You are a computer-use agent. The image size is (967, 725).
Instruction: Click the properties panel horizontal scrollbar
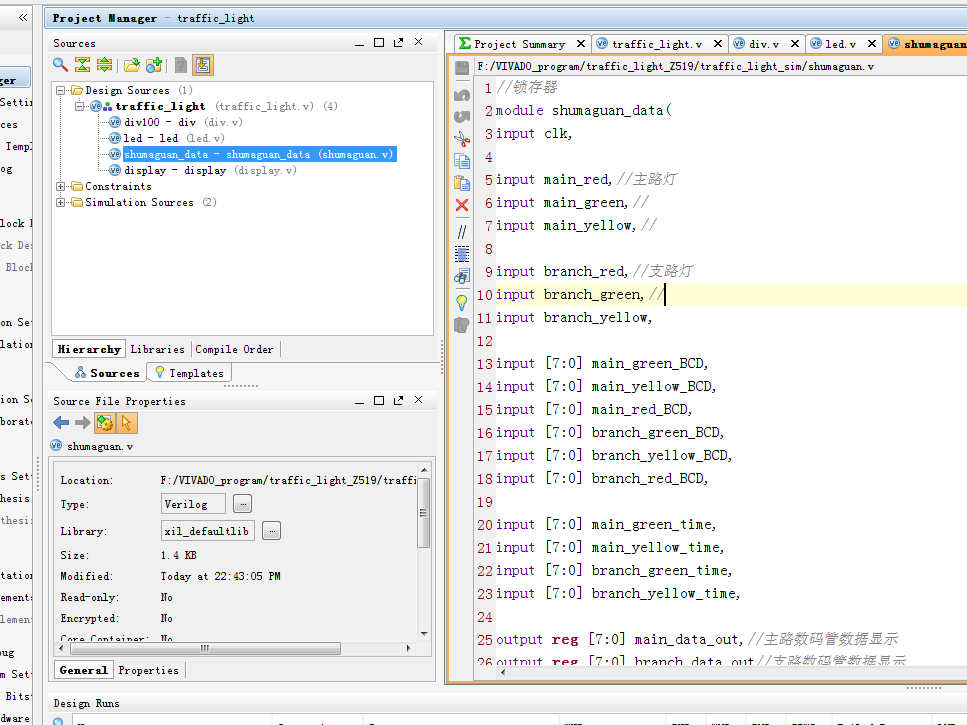(x=205, y=649)
